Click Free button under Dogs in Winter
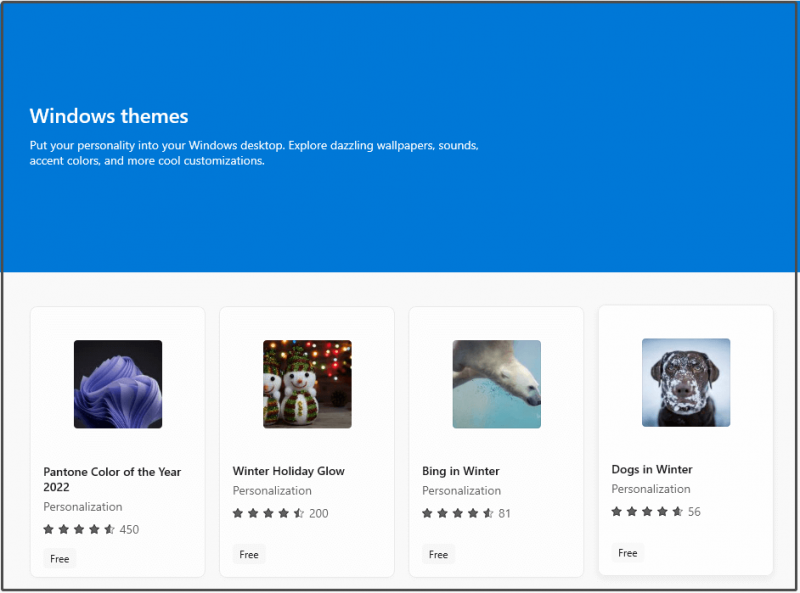This screenshot has width=800, height=593. click(628, 553)
